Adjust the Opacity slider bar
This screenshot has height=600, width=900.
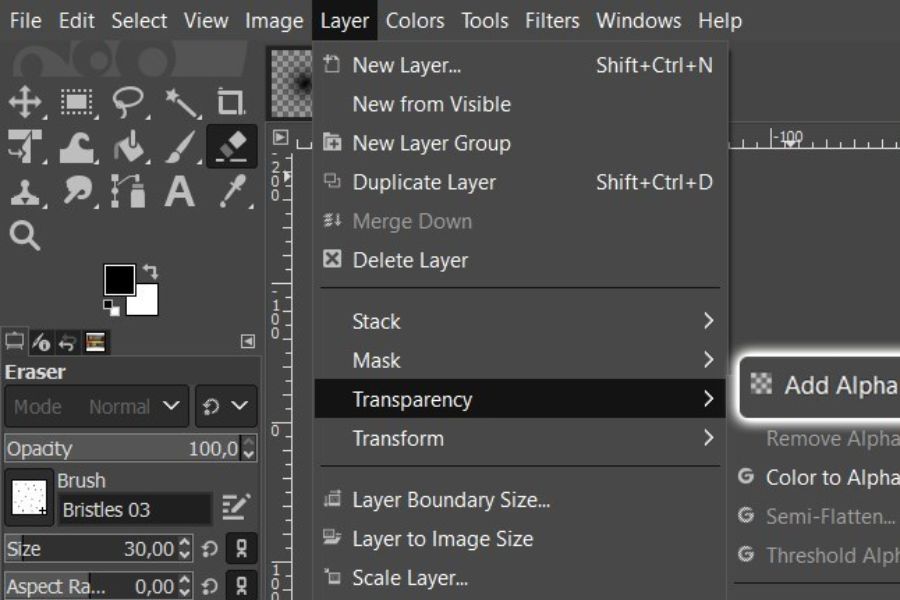[x=124, y=448]
